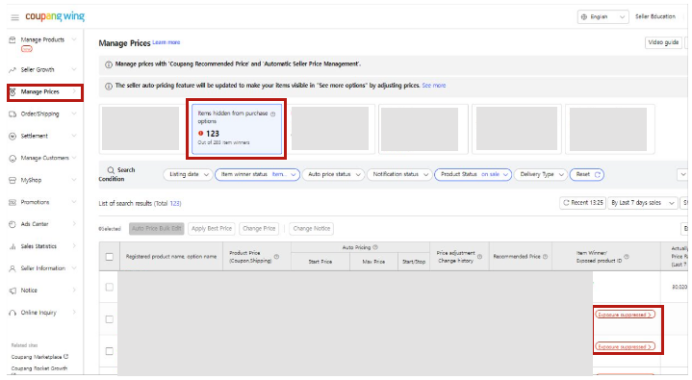Click the Auto Price Bulk Edit button
The height and width of the screenshot is (380, 692).
[157, 229]
